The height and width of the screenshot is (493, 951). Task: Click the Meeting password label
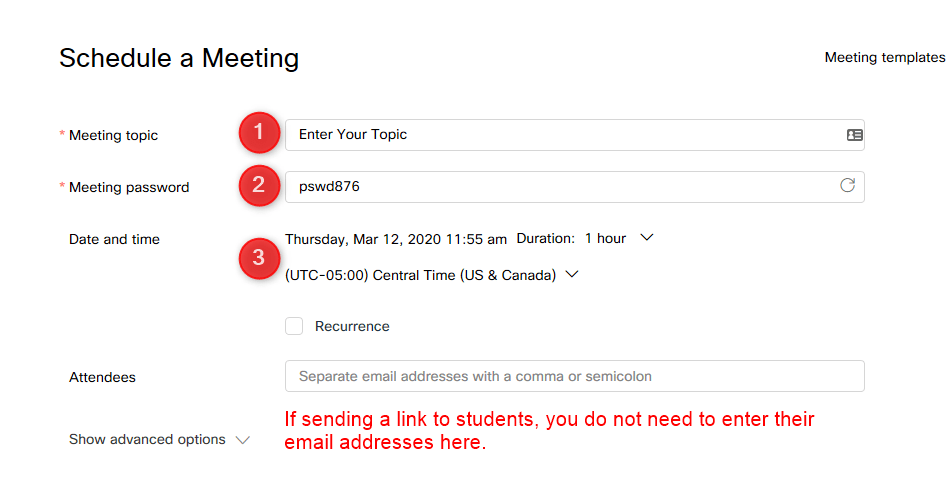(x=129, y=187)
